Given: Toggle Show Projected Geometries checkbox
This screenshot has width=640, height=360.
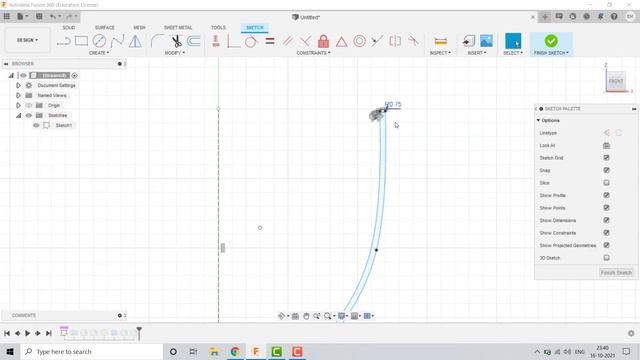Looking at the screenshot, I should 607,245.
